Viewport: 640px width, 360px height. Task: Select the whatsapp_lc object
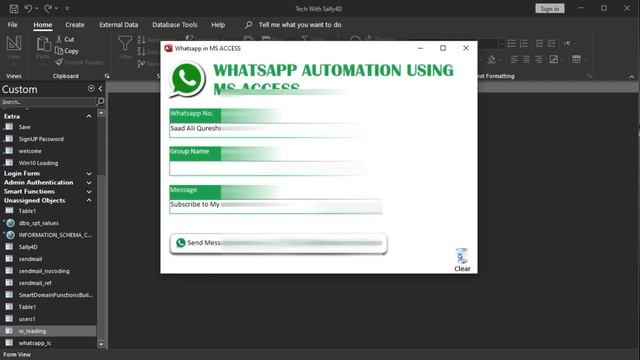click(48, 343)
